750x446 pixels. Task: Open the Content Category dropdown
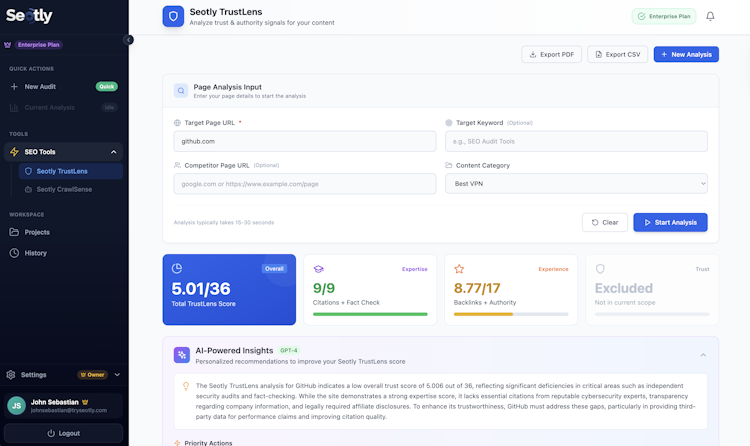576,184
